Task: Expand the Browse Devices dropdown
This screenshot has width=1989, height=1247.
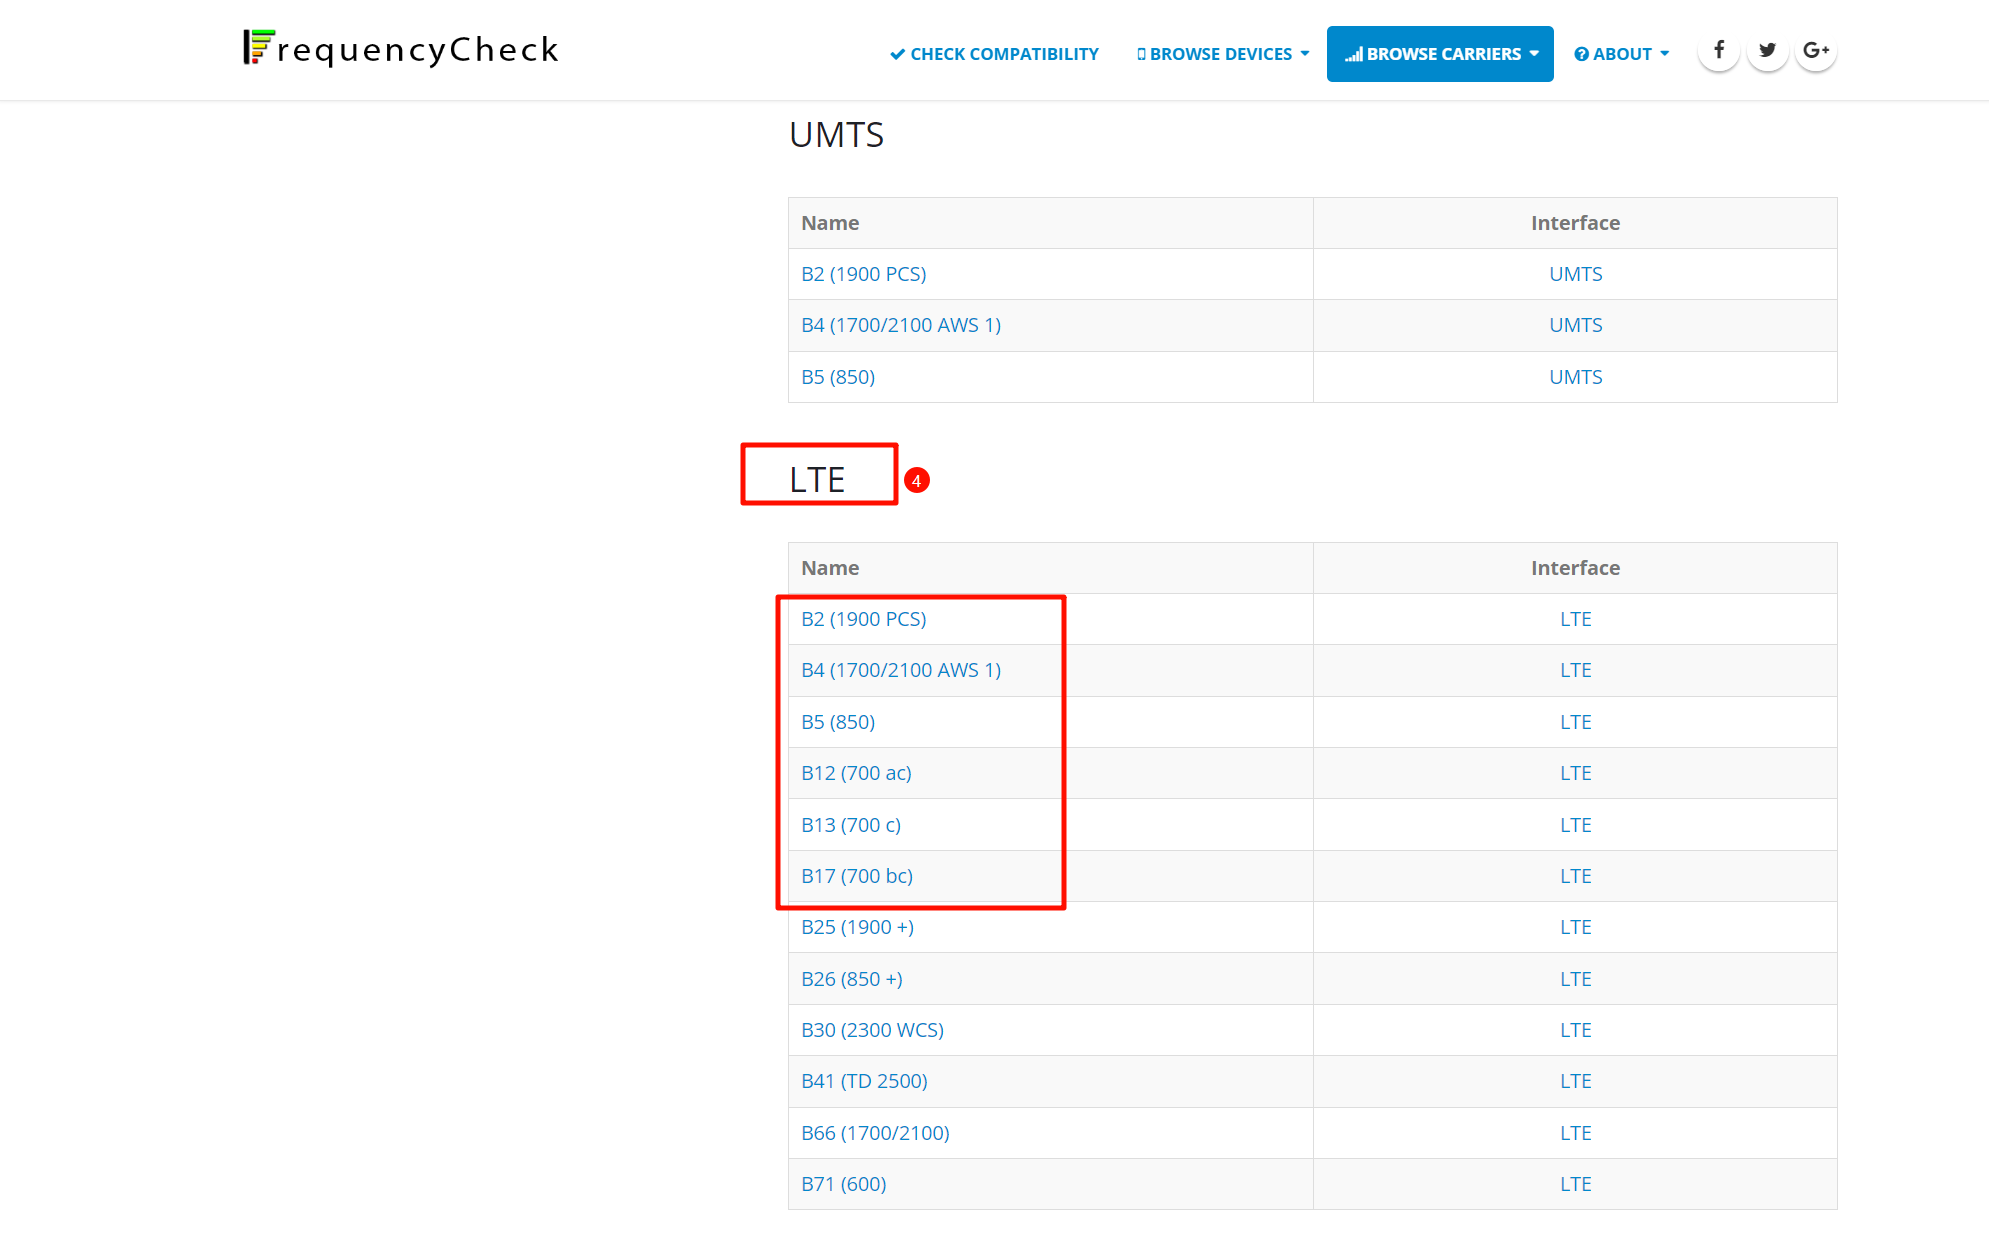Action: [1222, 54]
